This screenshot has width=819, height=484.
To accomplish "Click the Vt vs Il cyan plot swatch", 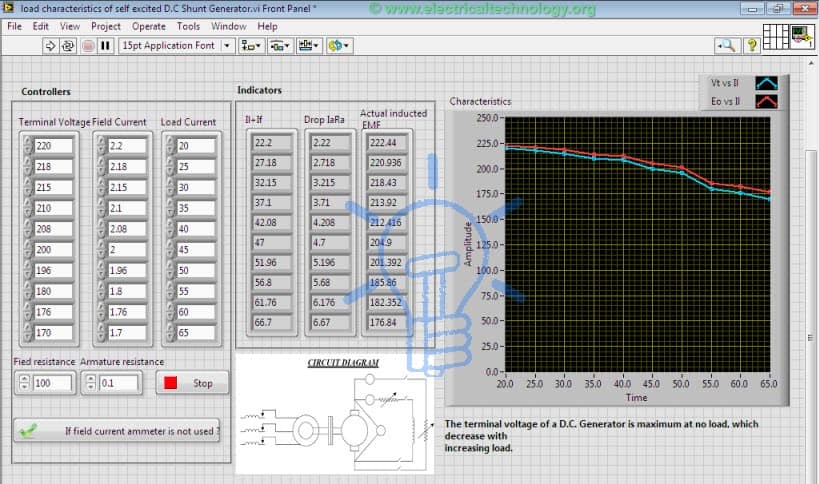I will [766, 83].
